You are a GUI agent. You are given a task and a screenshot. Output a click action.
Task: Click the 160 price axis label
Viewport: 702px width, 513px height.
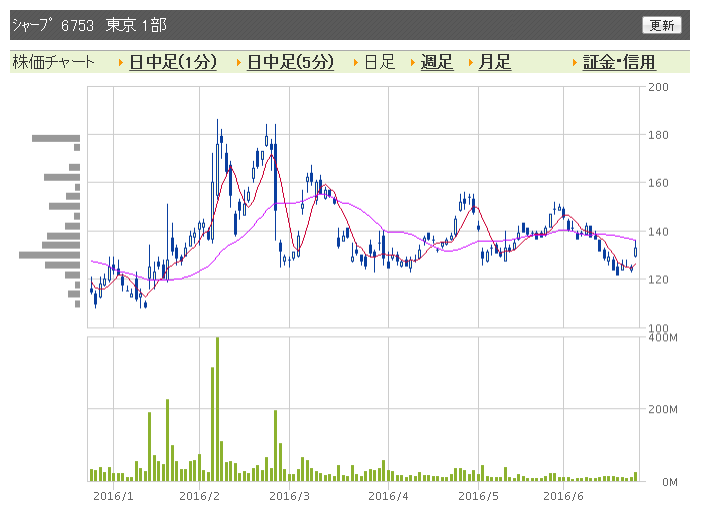[x=658, y=183]
